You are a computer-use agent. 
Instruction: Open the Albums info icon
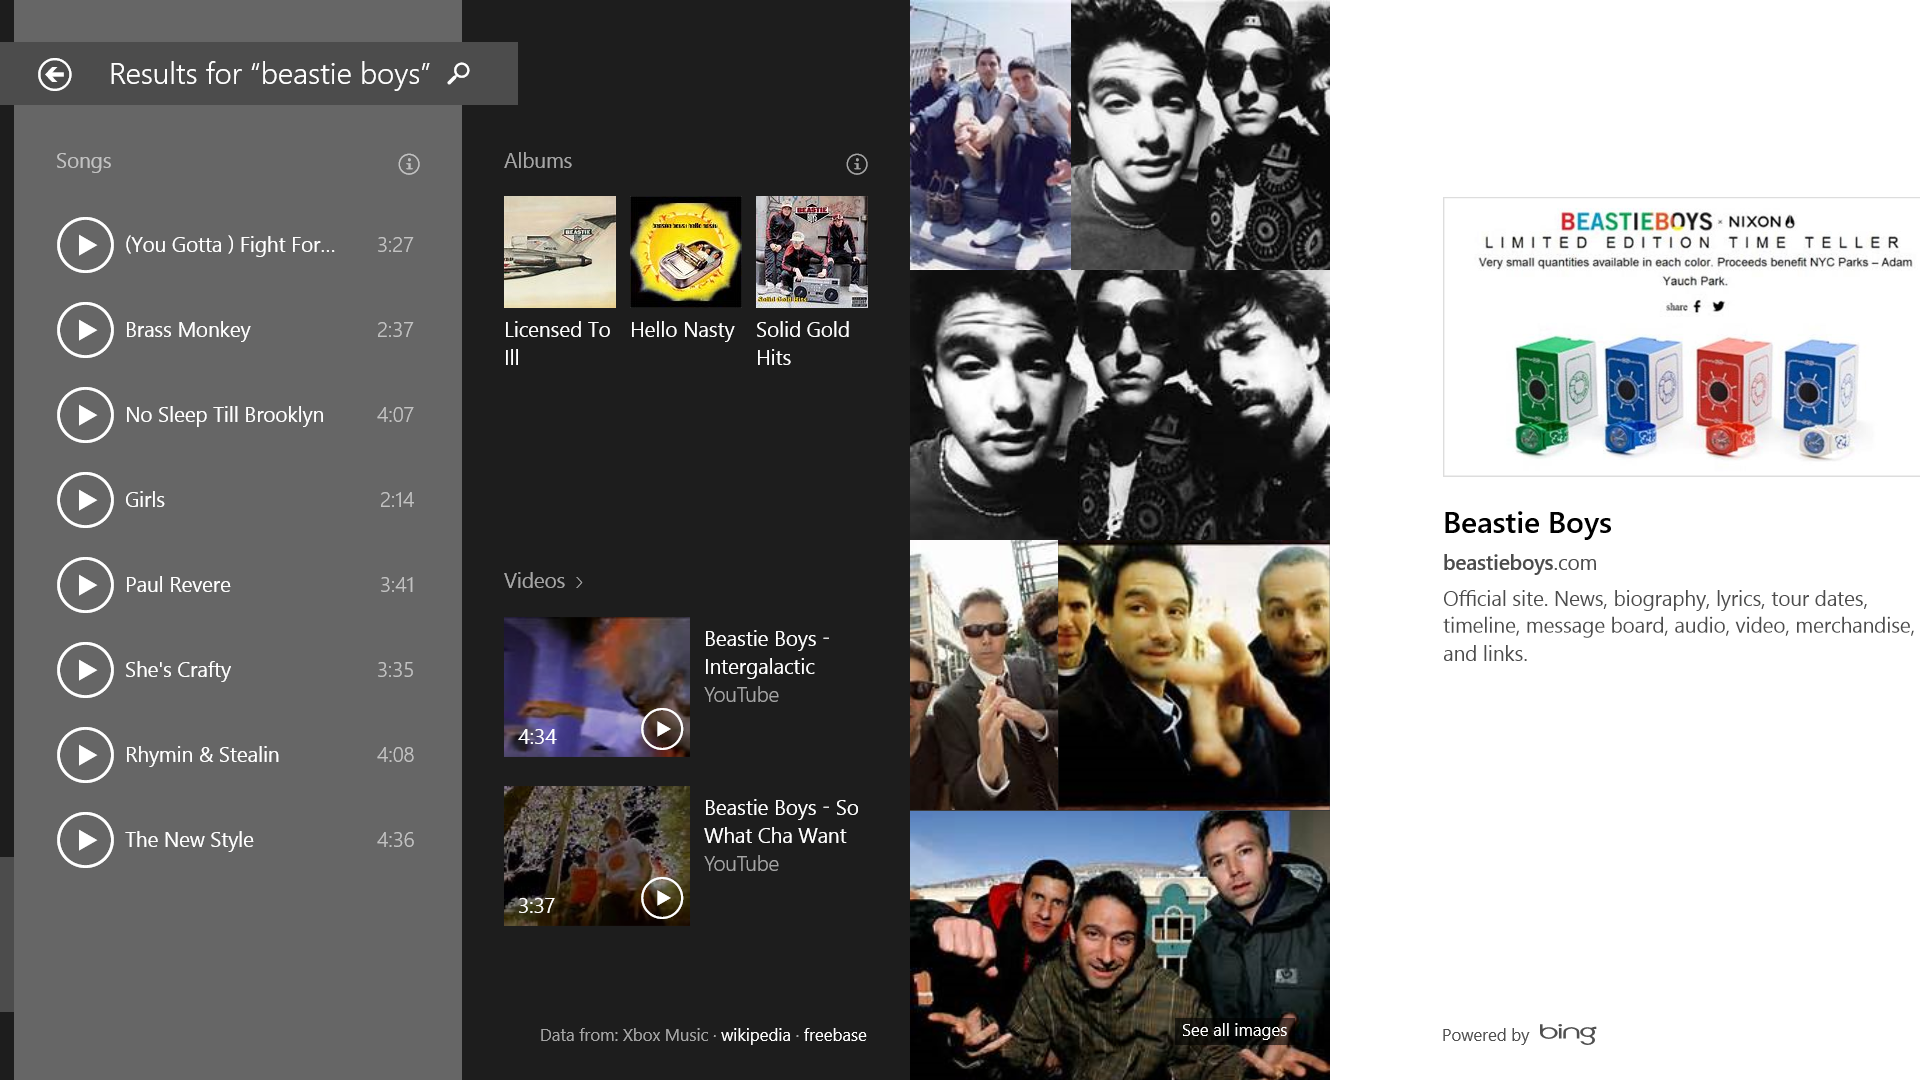pyautogui.click(x=857, y=164)
